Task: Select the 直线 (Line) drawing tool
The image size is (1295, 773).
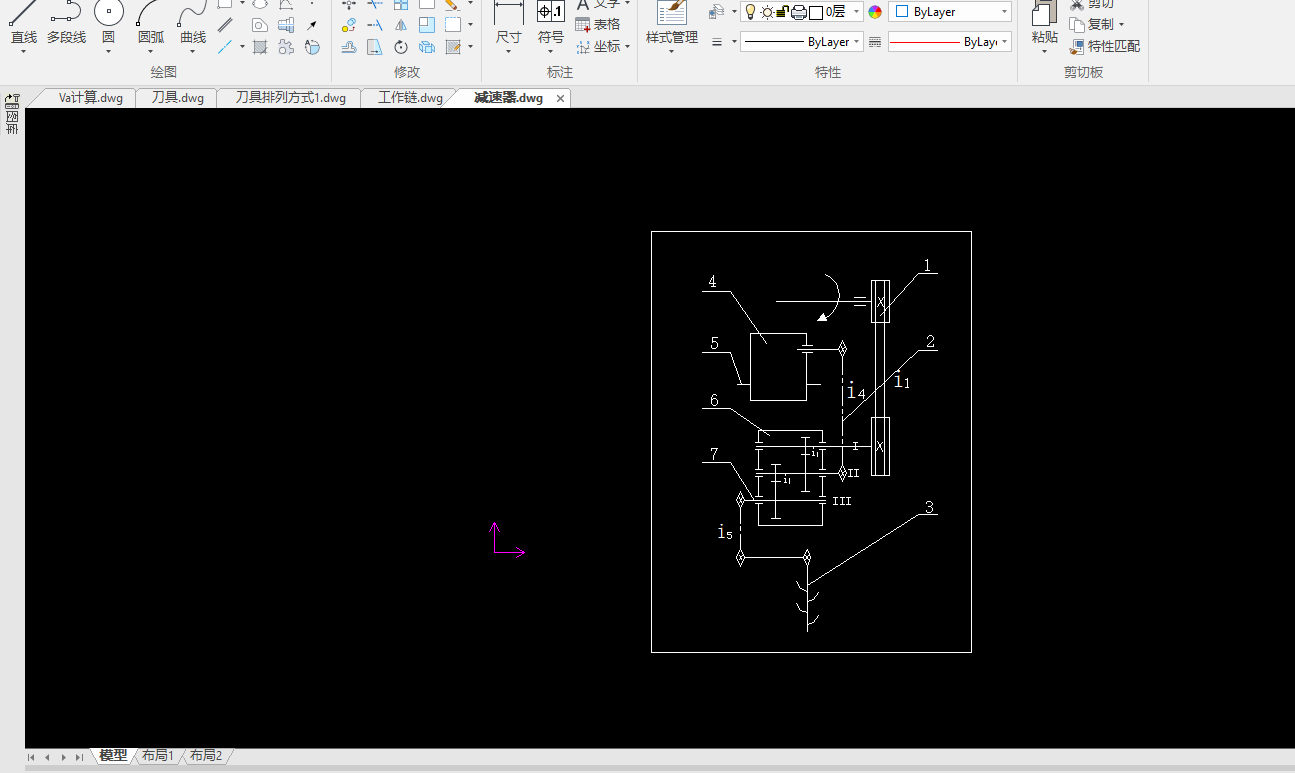Action: click(23, 24)
